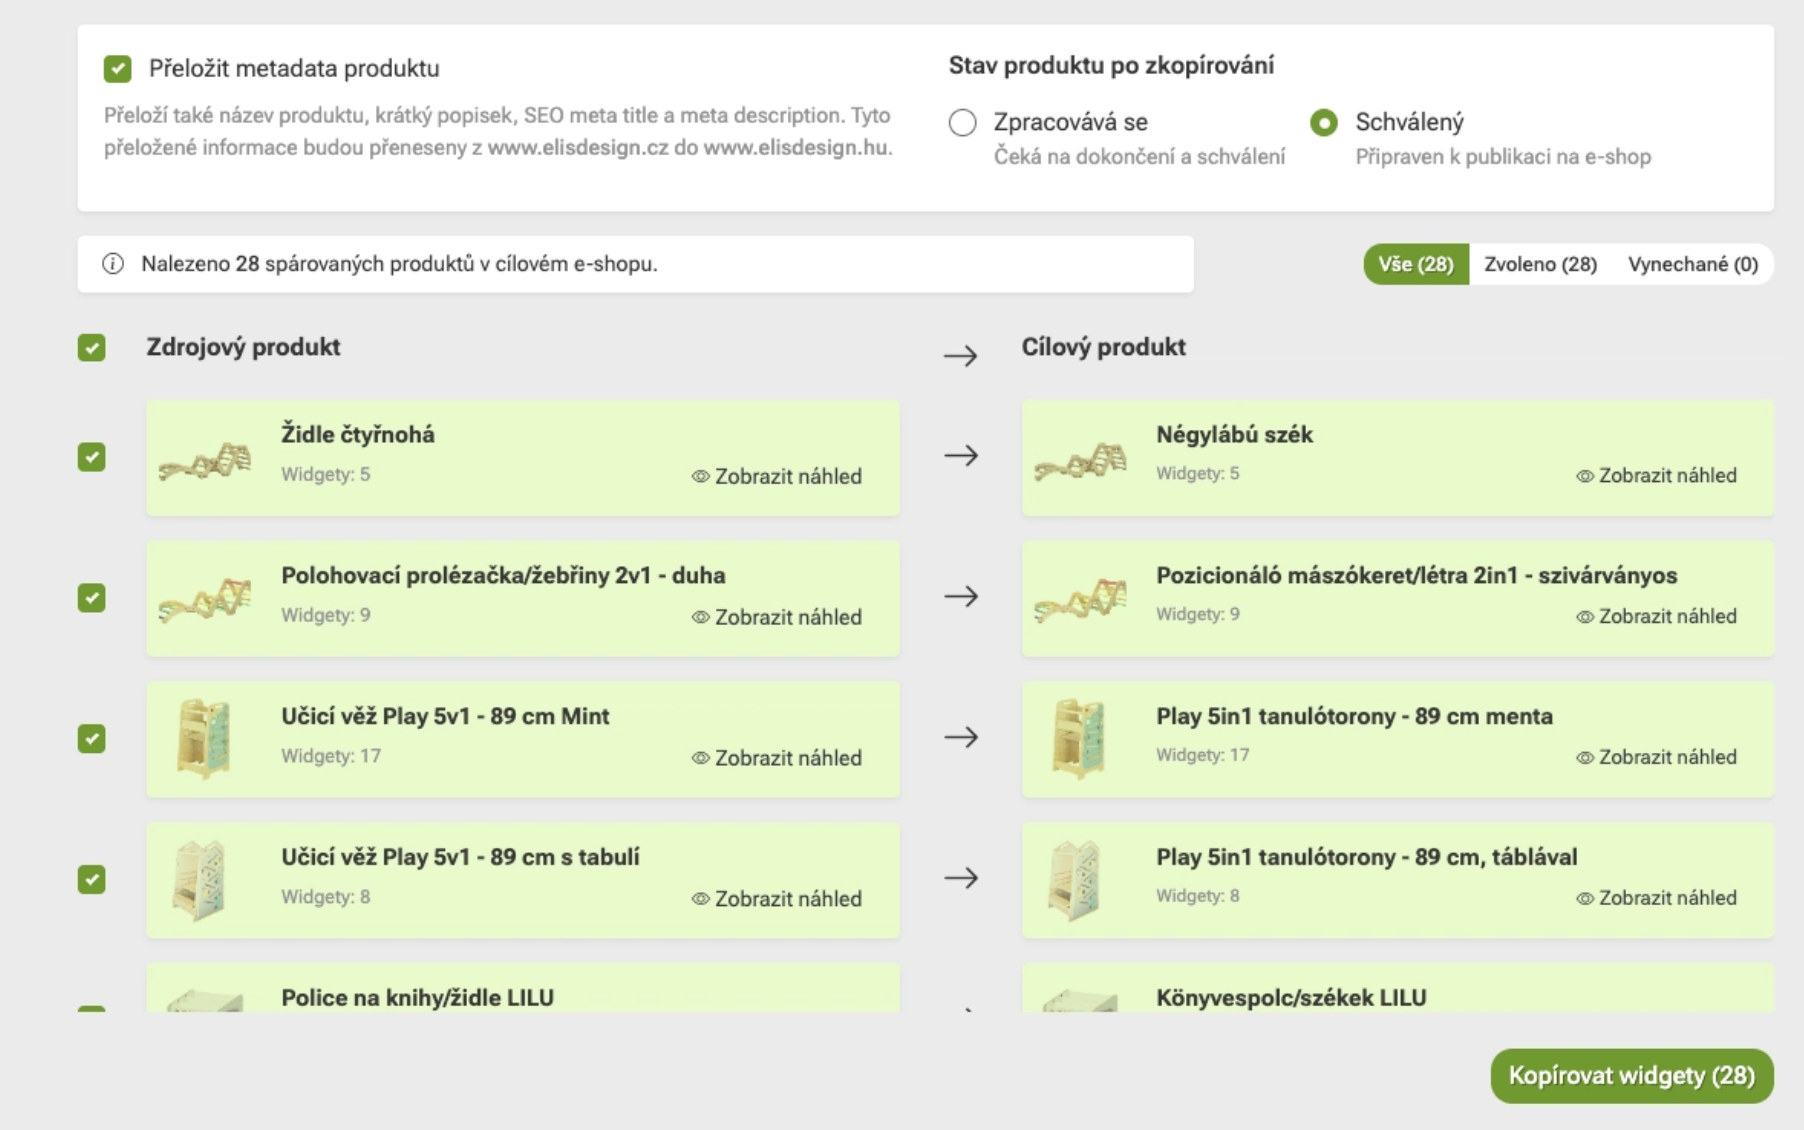Click the info icon beside the paired products notice
The image size is (1804, 1130).
pyautogui.click(x=113, y=264)
